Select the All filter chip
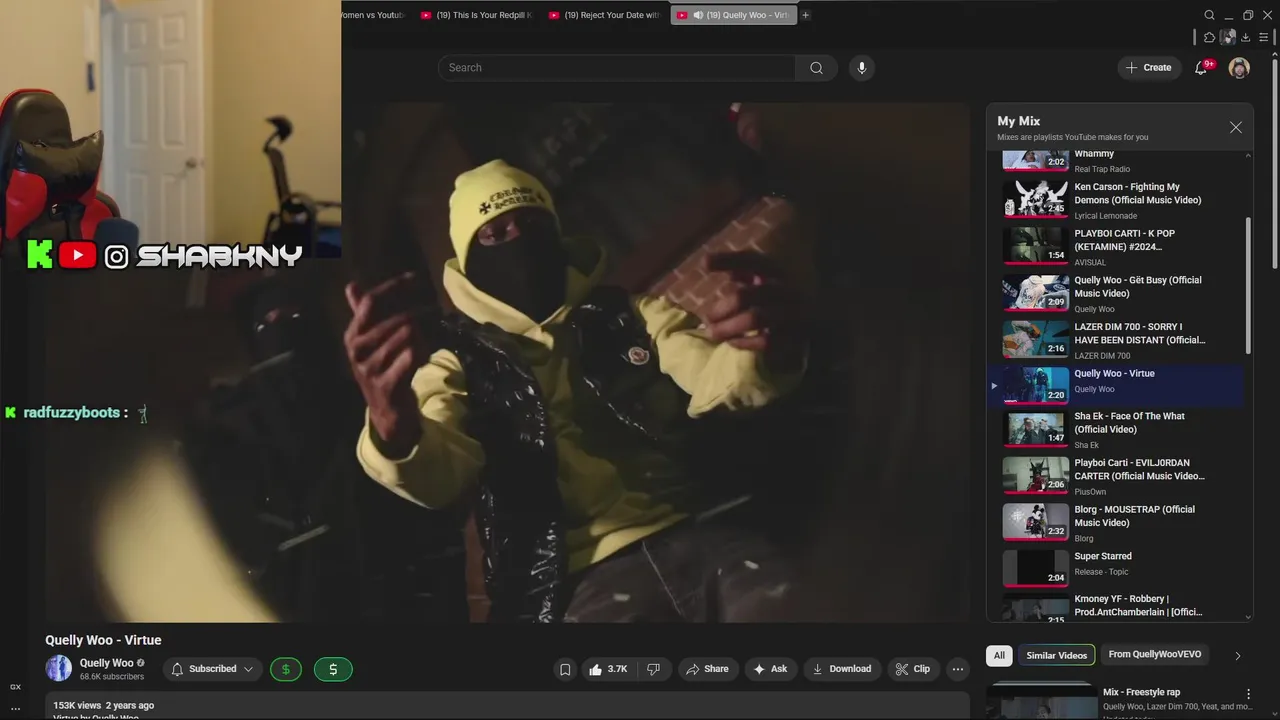 [998, 655]
